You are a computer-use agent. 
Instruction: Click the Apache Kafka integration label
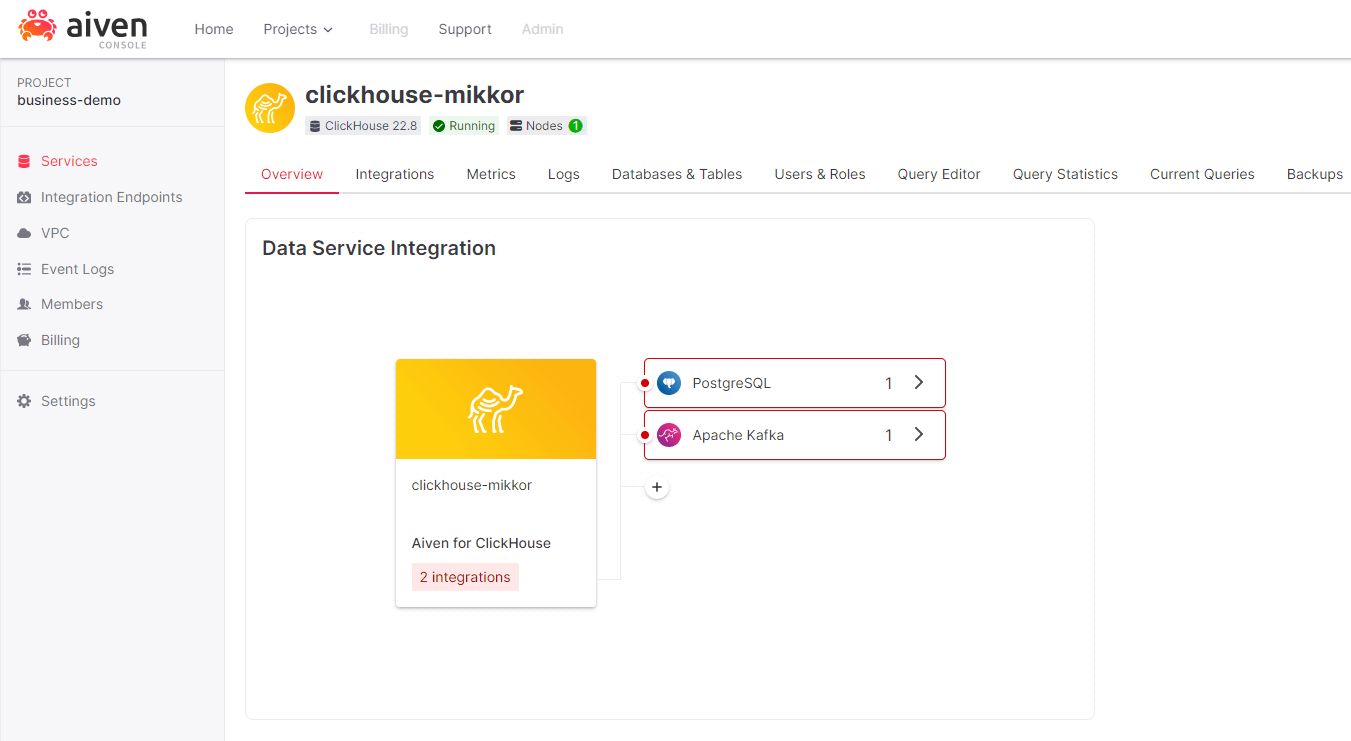point(738,435)
